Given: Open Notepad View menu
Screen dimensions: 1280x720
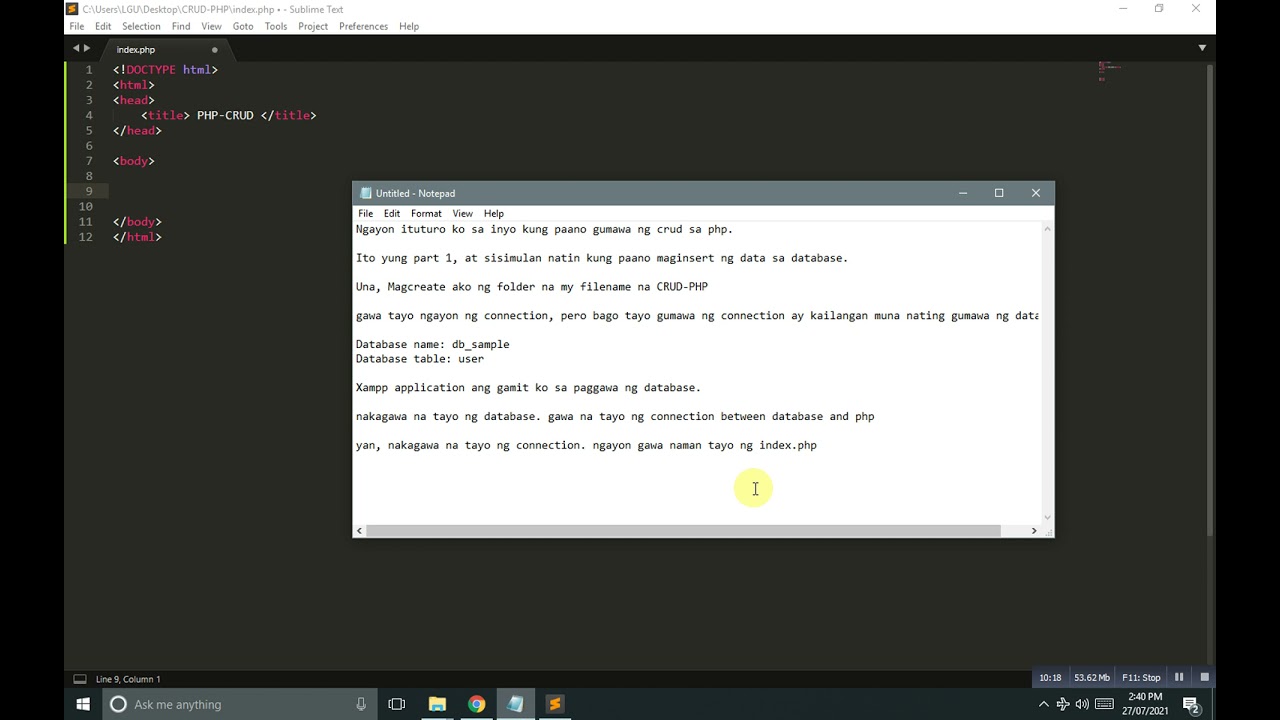Looking at the screenshot, I should (462, 213).
